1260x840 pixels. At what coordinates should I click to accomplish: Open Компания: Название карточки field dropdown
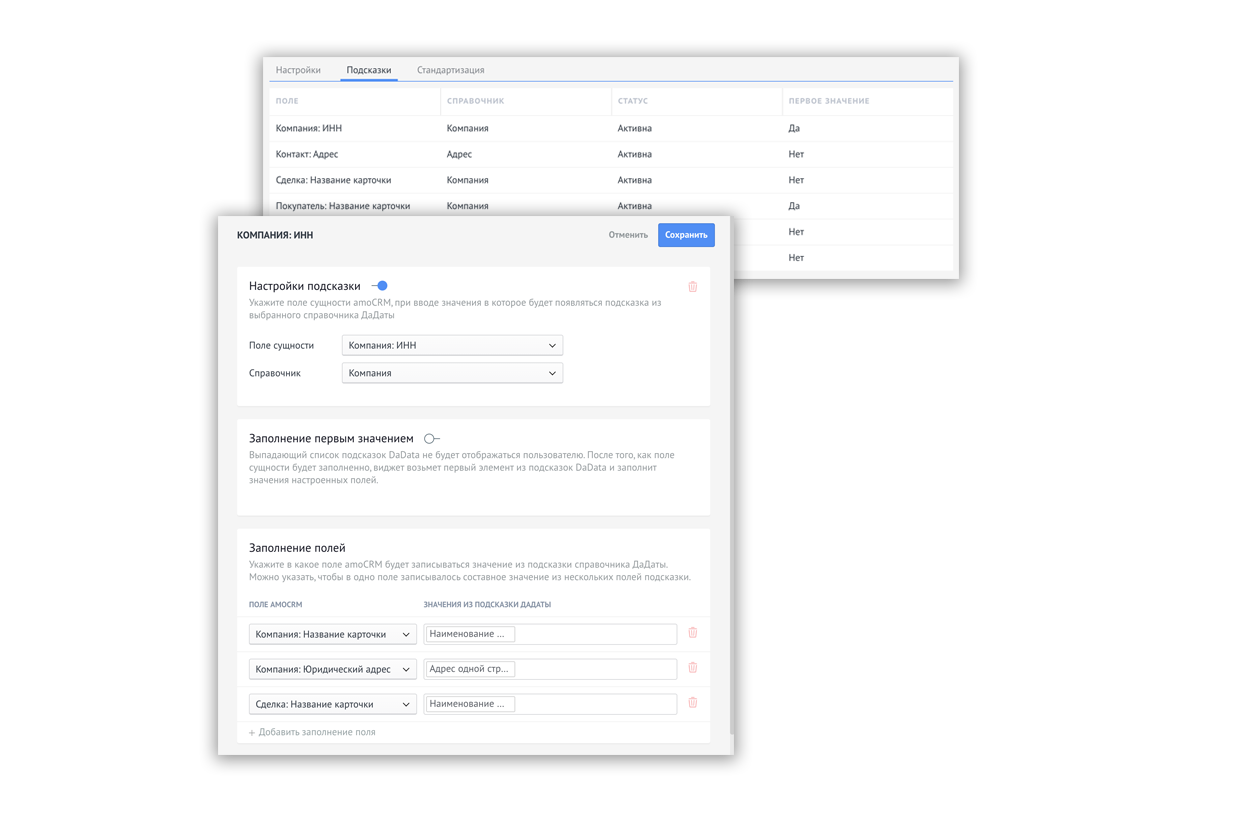pos(332,634)
